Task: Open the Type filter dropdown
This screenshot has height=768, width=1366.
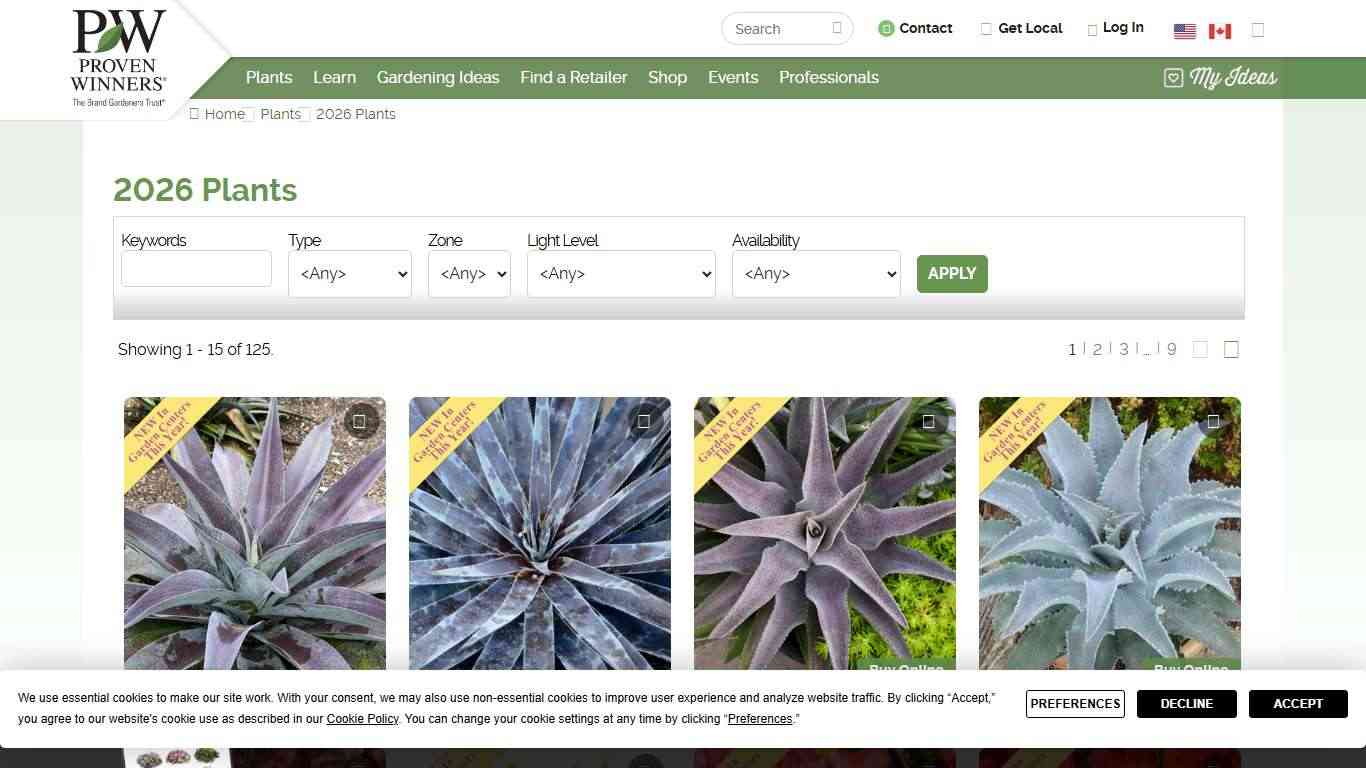Action: click(349, 273)
